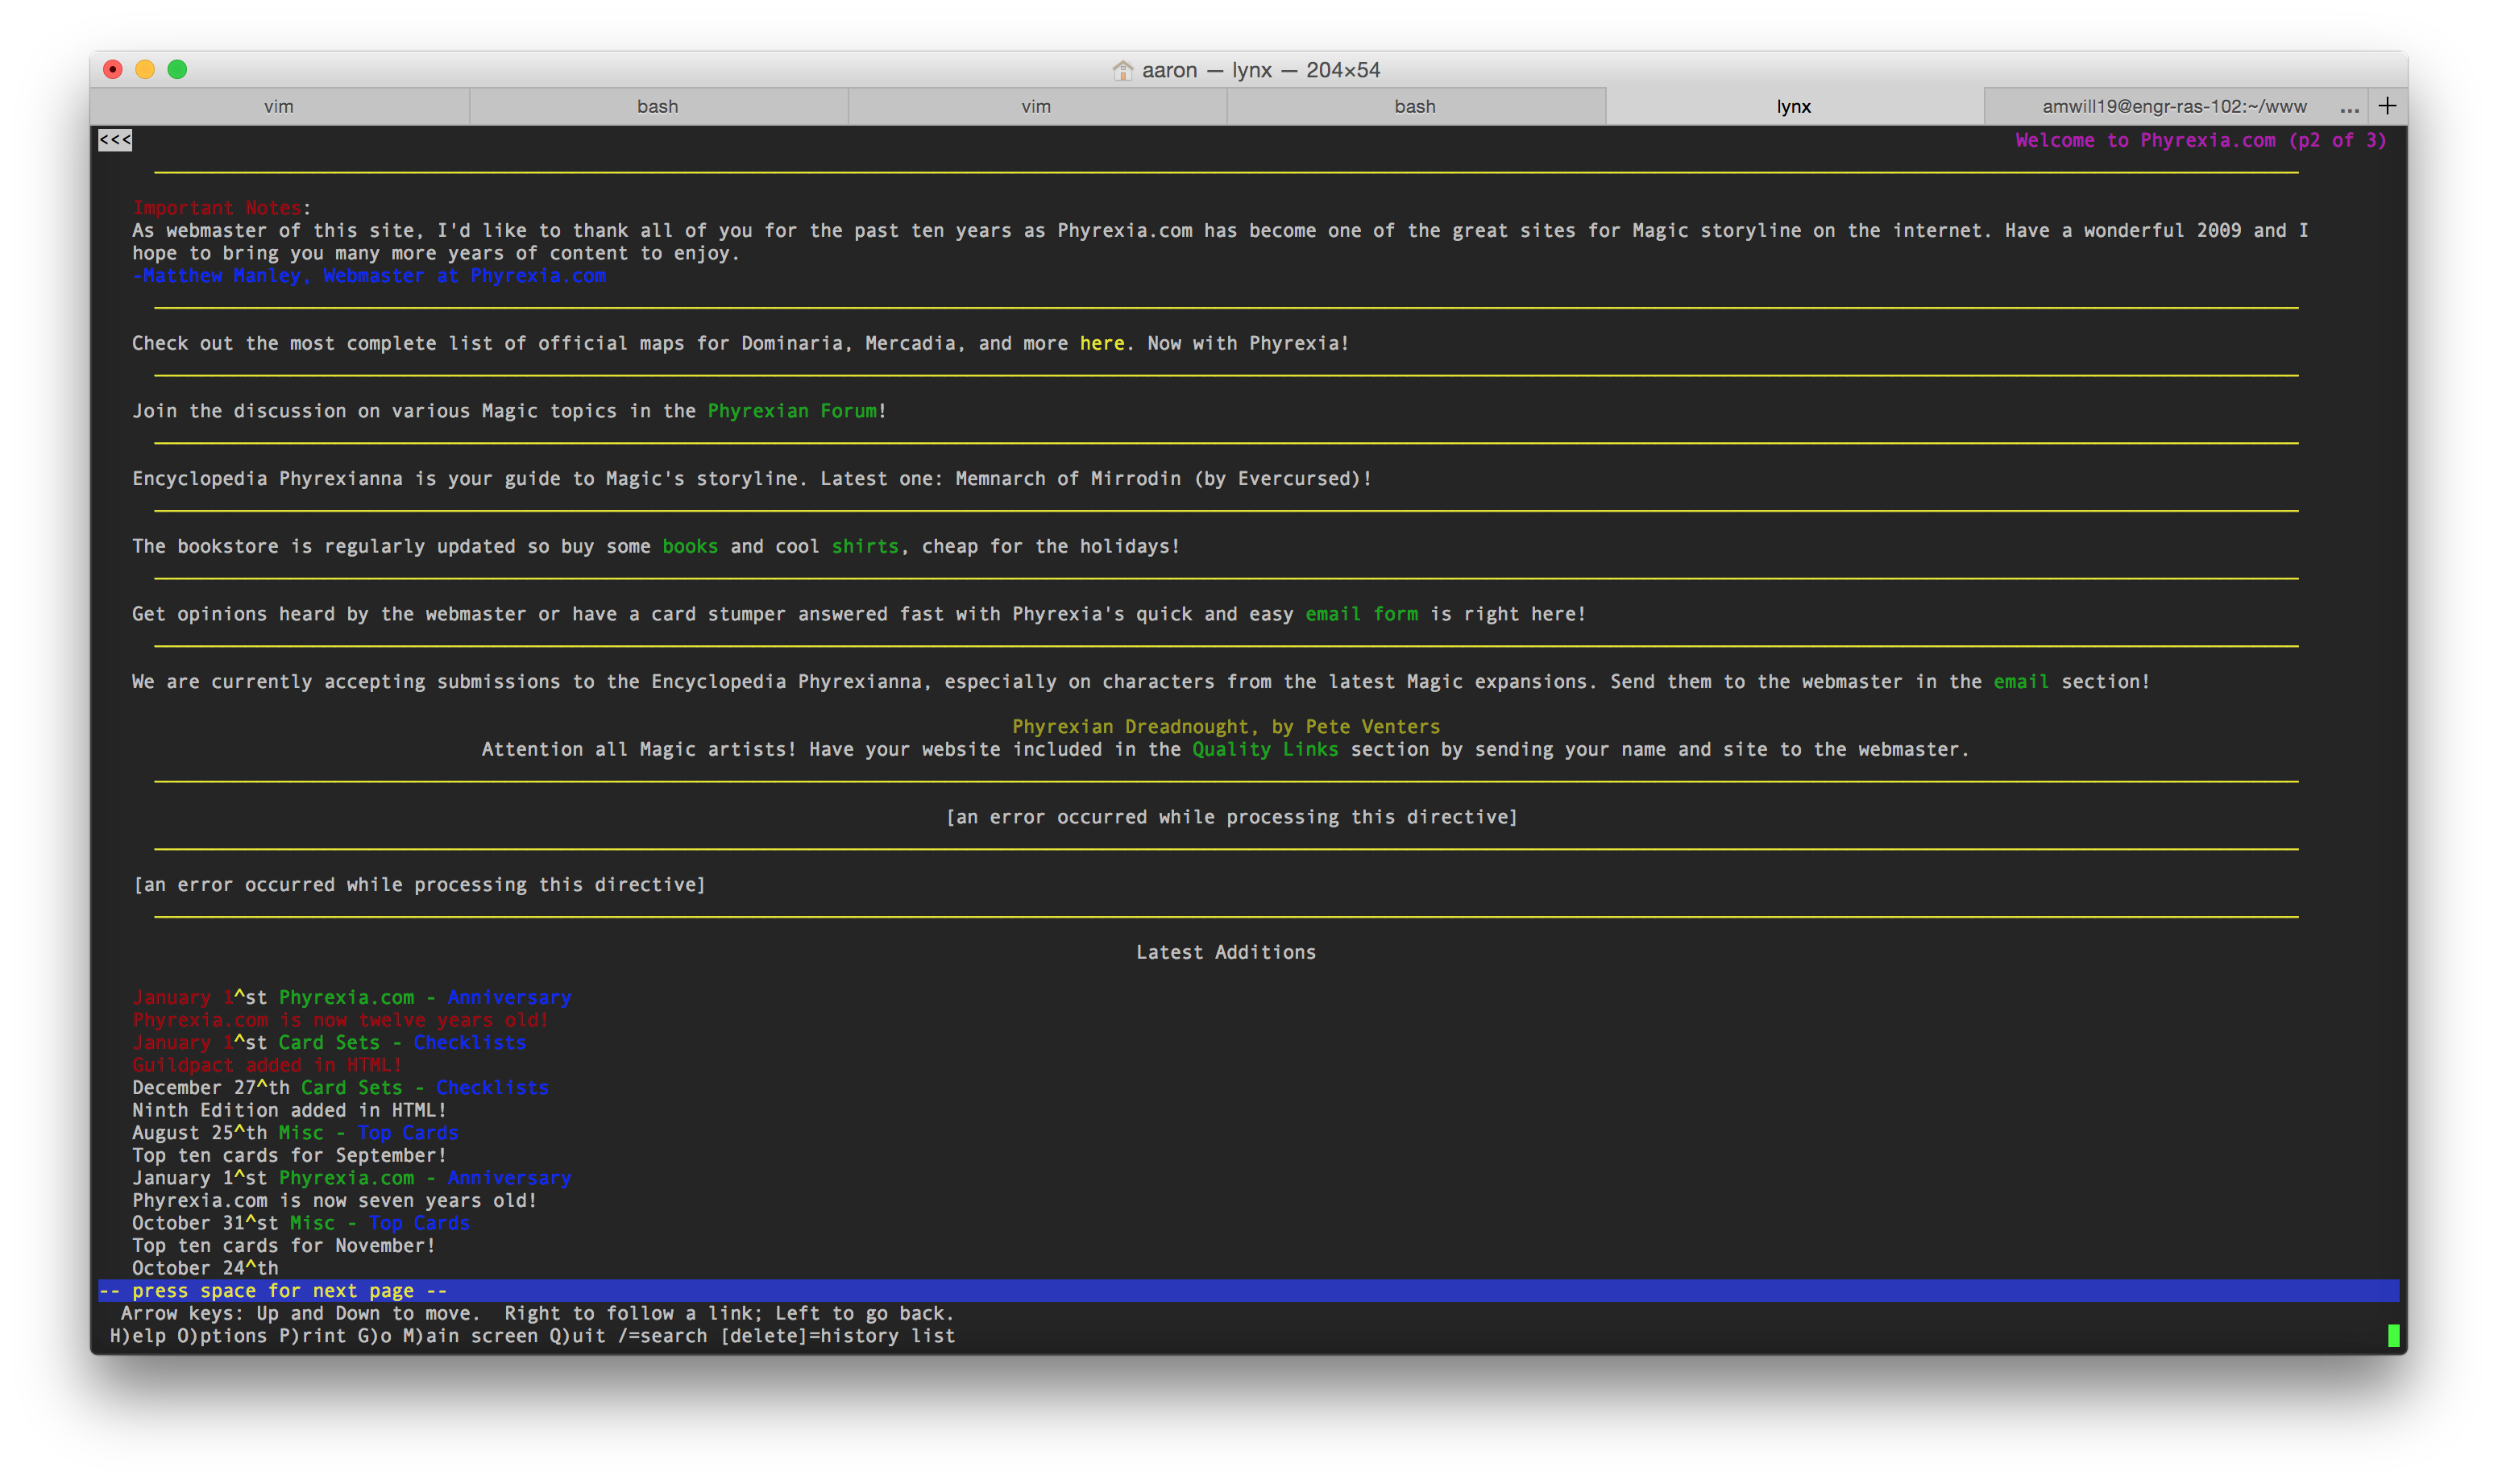Open the tab overflow ellipsis menu
Image resolution: width=2498 pixels, height=1484 pixels.
coord(2349,108)
